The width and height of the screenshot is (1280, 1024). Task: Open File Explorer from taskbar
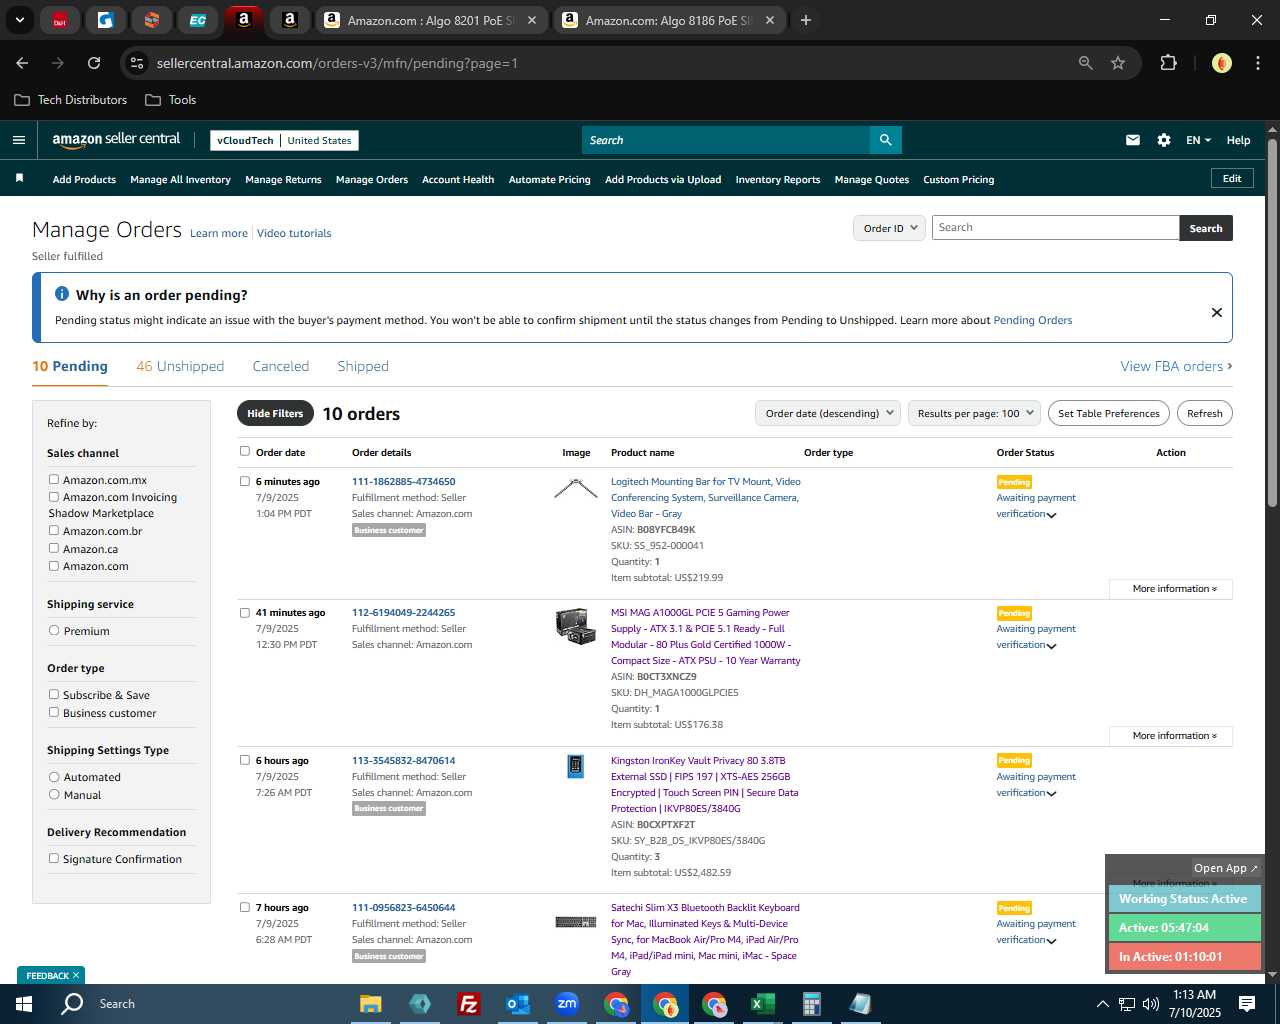coord(371,1004)
